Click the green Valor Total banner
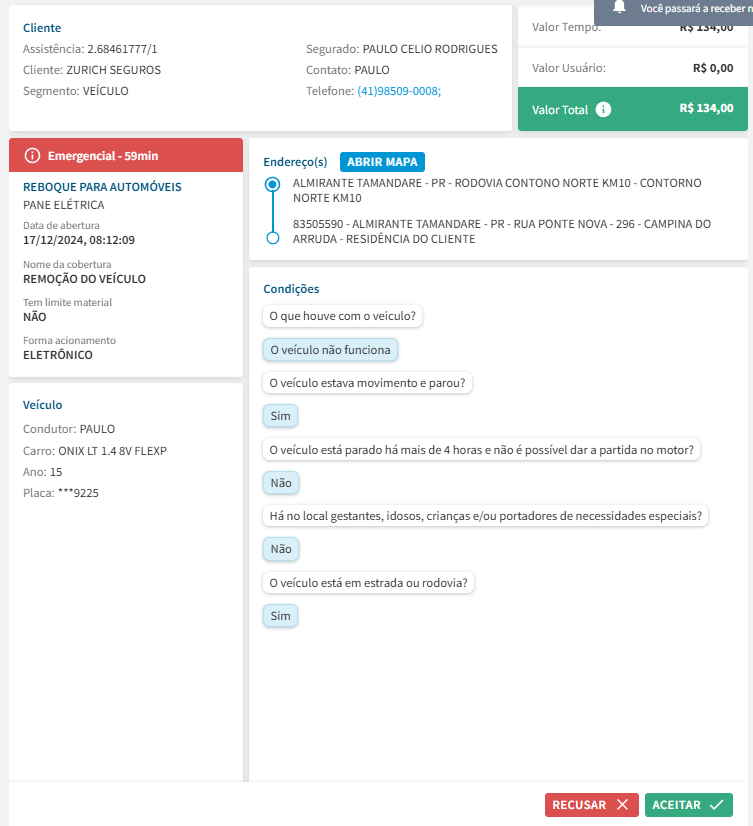This screenshot has height=826, width=753. 632,109
